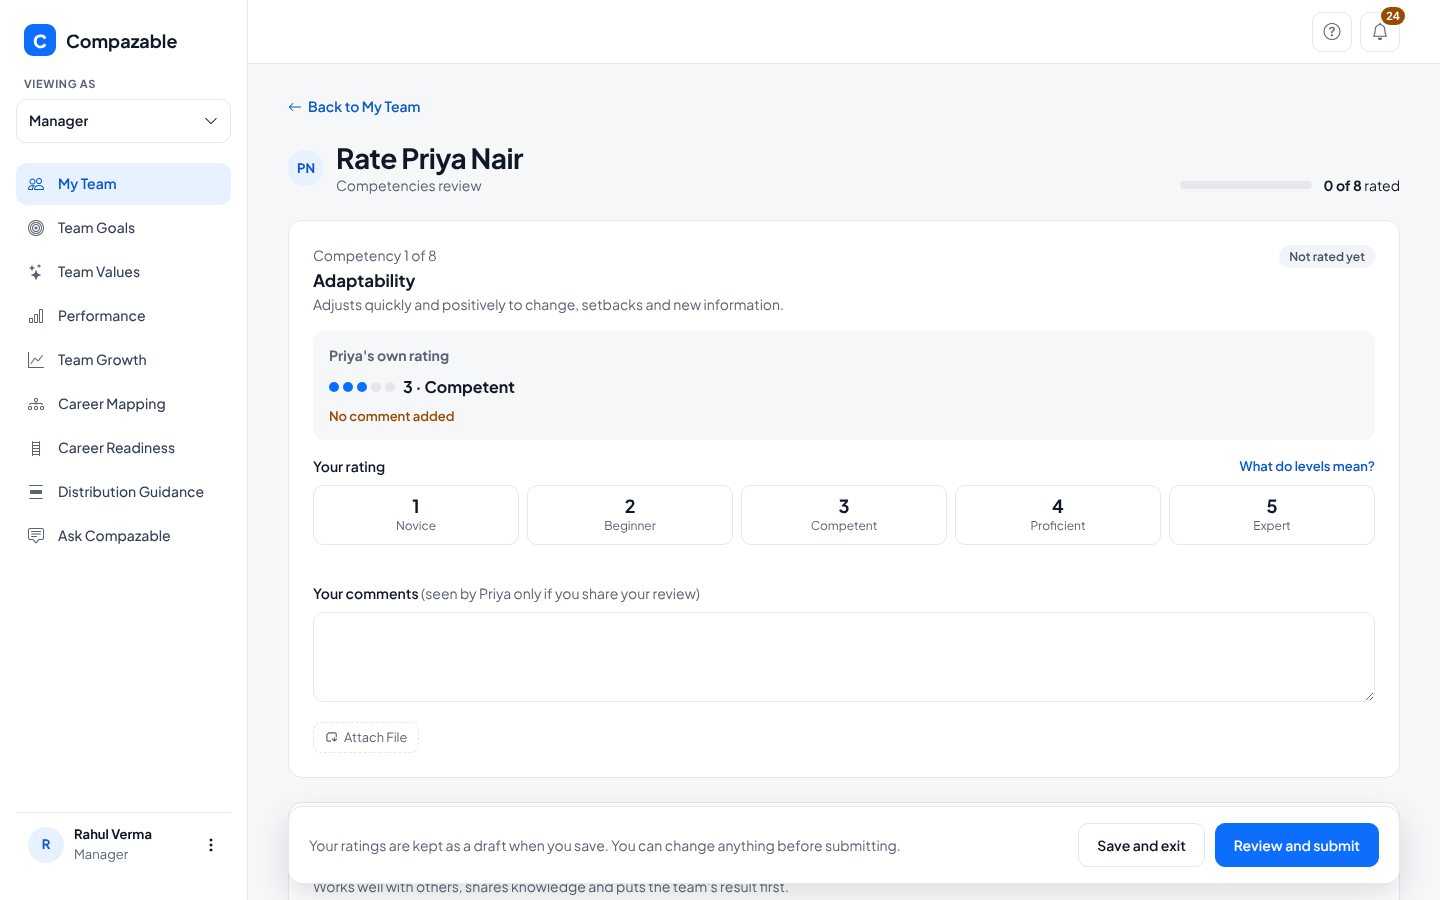This screenshot has height=900, width=1440.
Task: Click the rating progress bar
Action: pos(1246,185)
